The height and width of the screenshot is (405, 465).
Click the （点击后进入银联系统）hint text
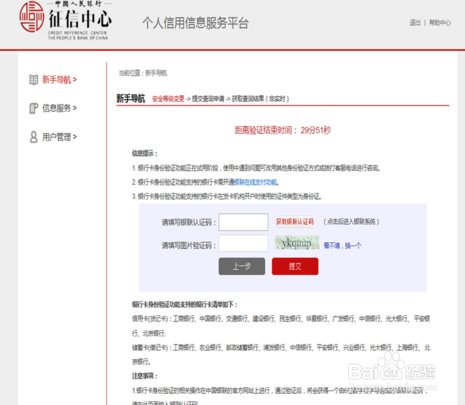click(351, 222)
